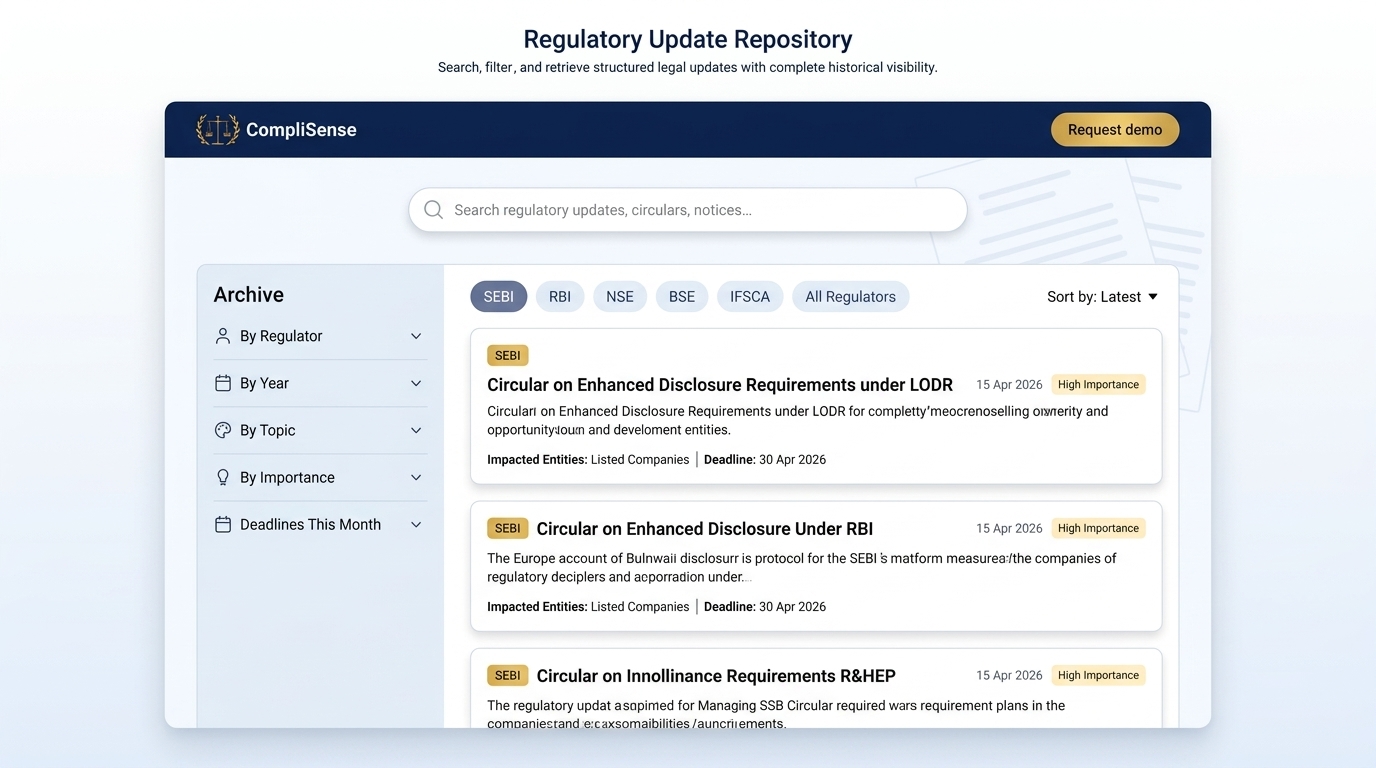Image resolution: width=1376 pixels, height=768 pixels.
Task: Click 15 Apr 2026 date on LODR circular
Action: (1009, 384)
